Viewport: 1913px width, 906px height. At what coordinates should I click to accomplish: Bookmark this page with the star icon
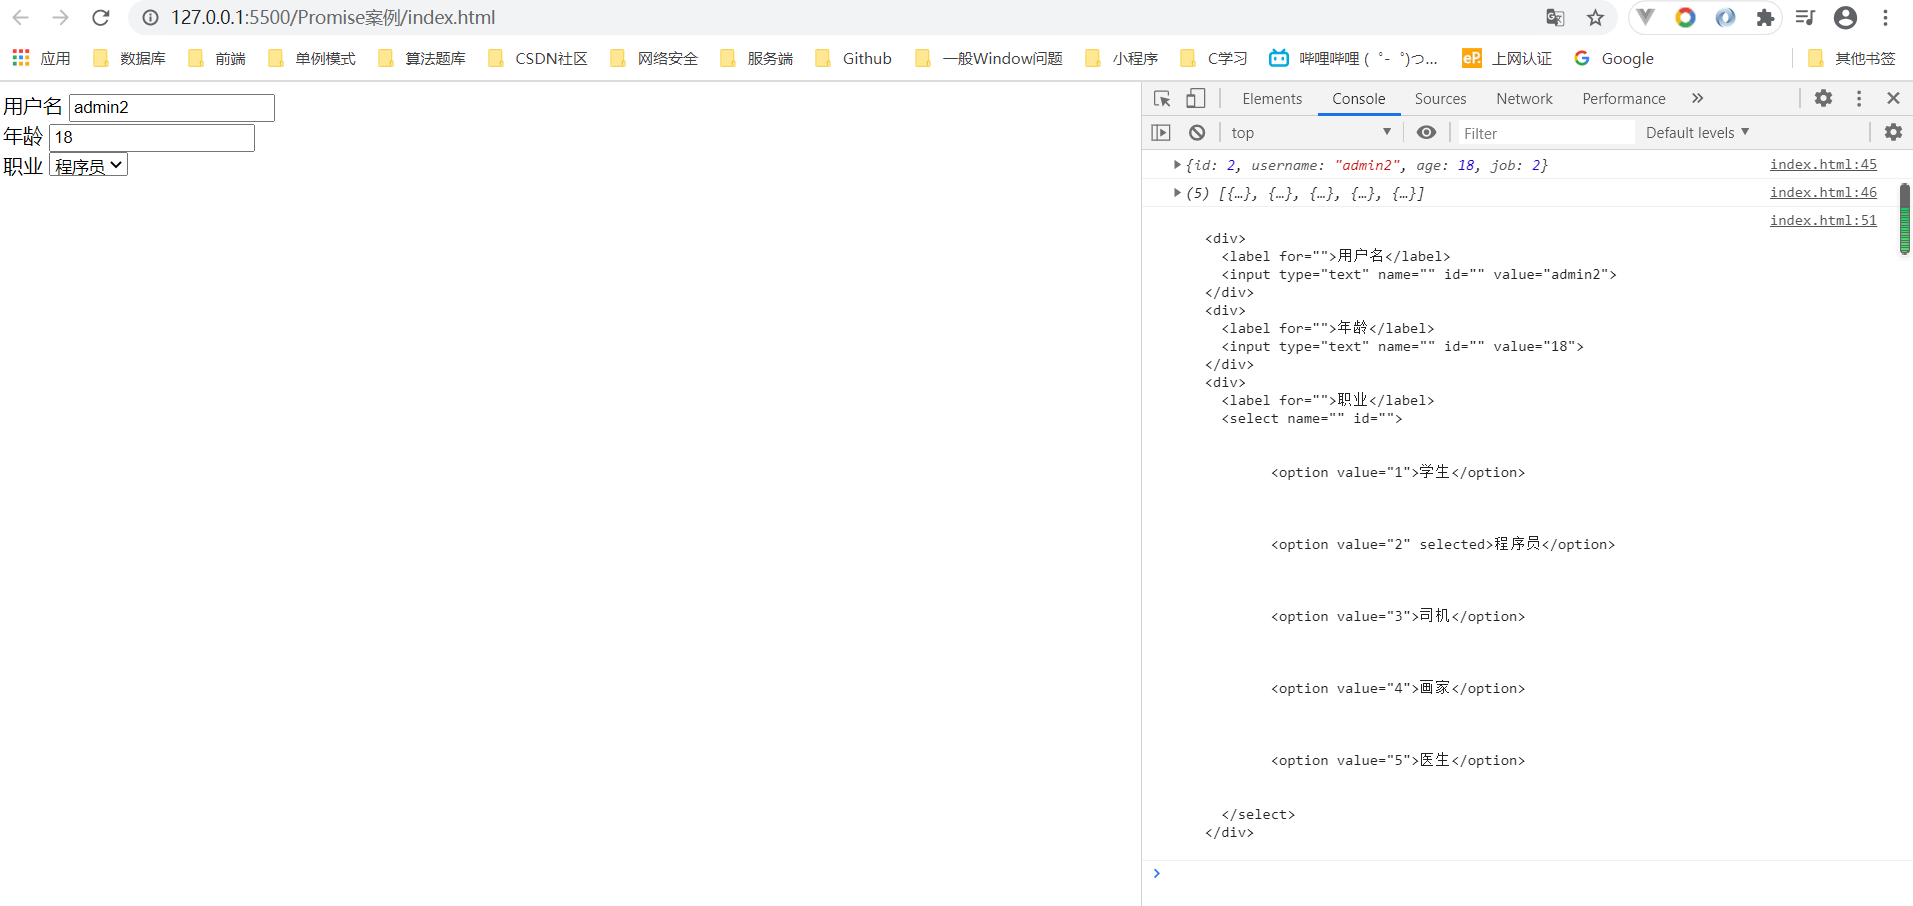click(1595, 18)
